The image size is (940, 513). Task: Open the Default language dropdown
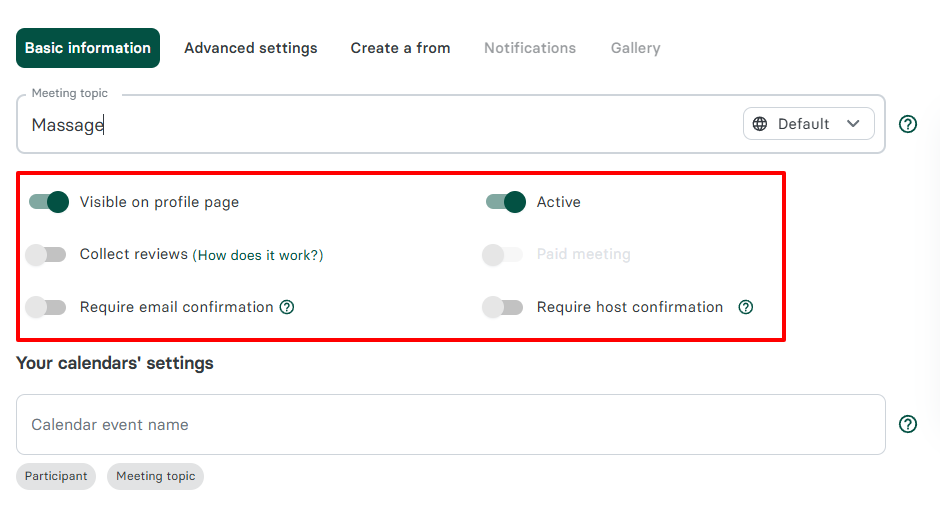pos(808,124)
